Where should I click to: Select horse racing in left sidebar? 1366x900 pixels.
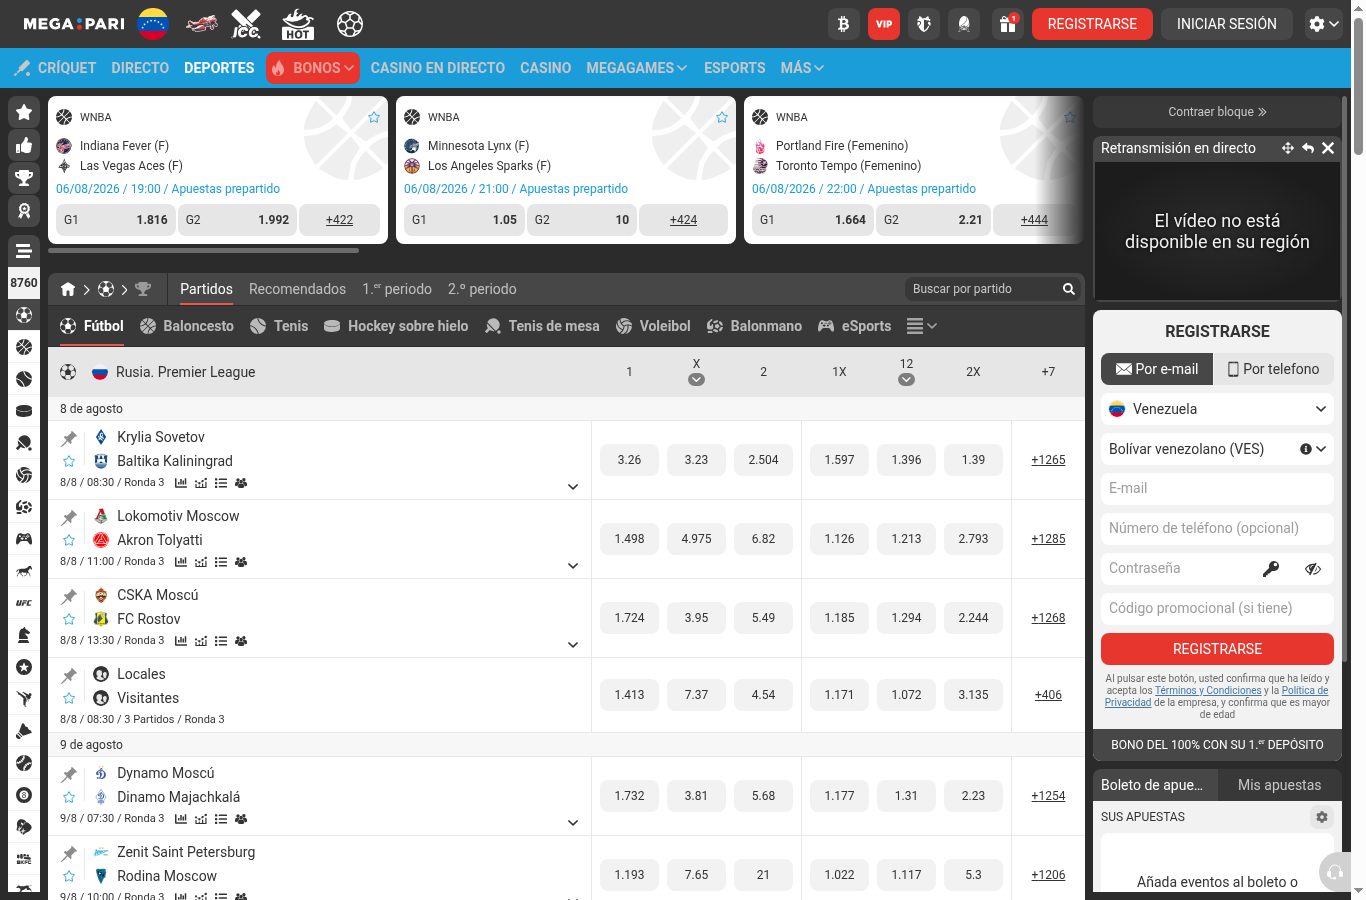pos(24,571)
